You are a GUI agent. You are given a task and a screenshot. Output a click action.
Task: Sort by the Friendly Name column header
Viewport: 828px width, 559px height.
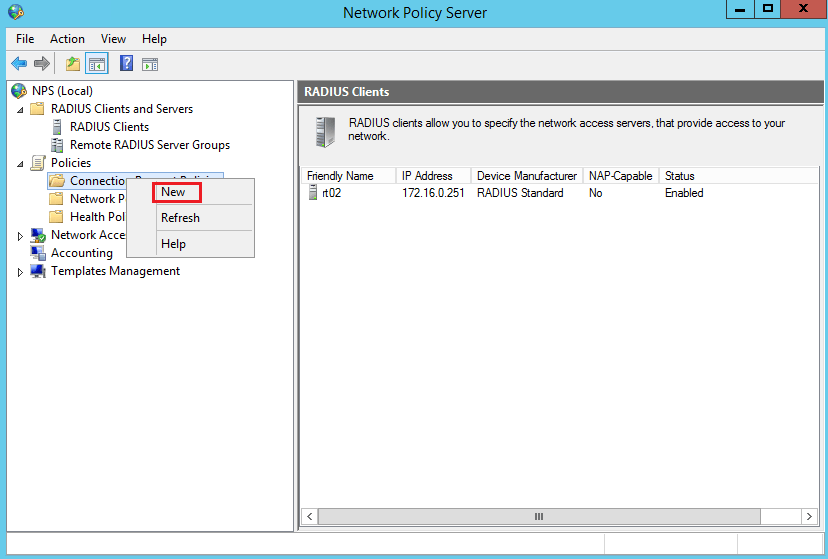coord(349,176)
